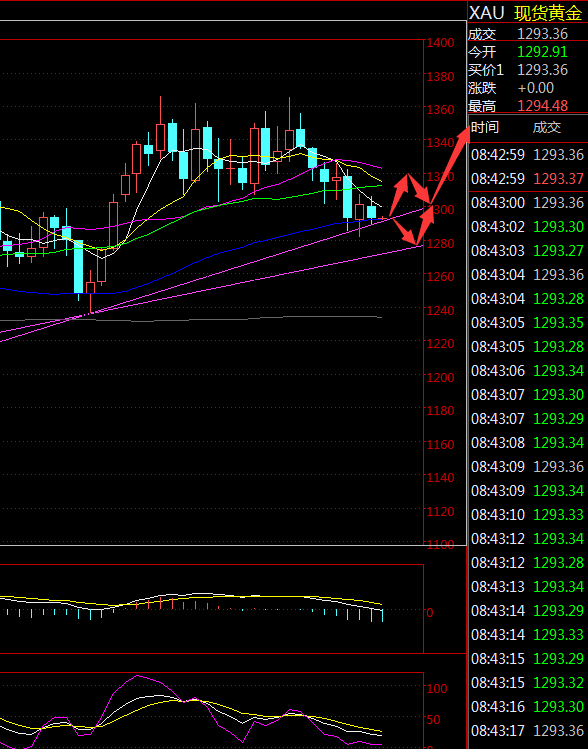The image size is (588, 749).
Task: Select price 1293.35 in the 08:43:05 row
Action: click(558, 323)
